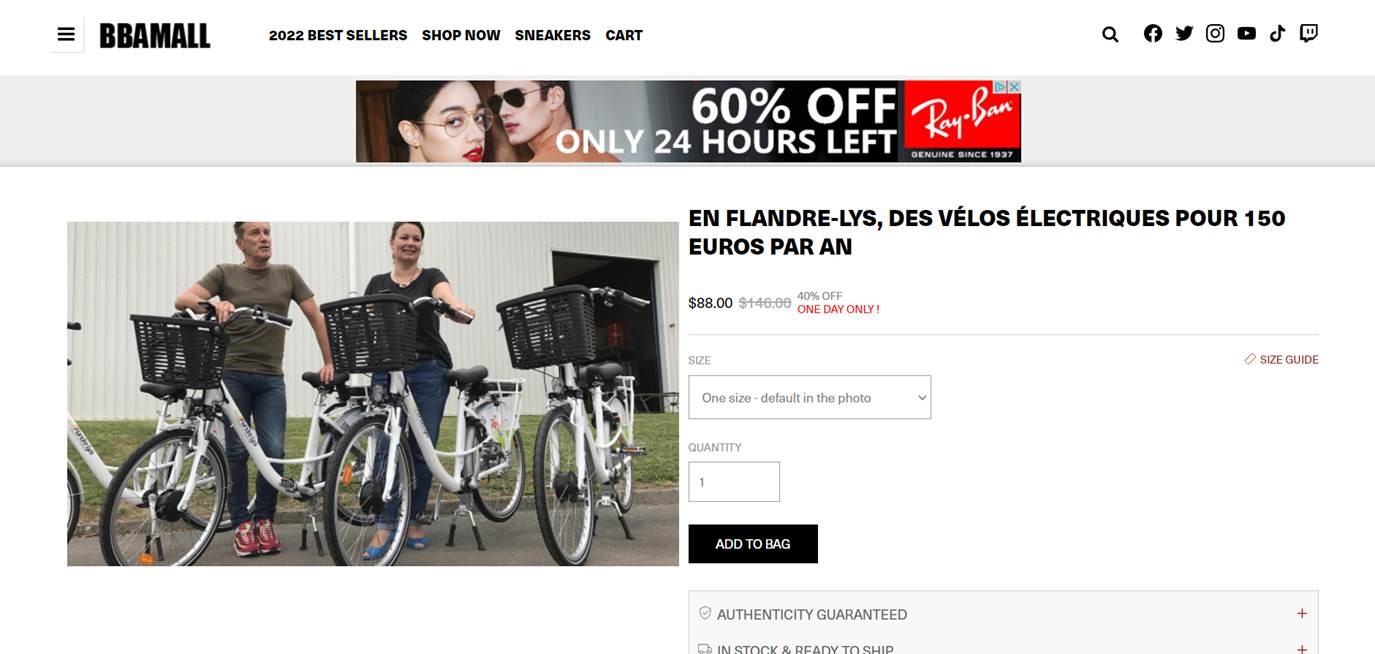Close the Ray-Ban ad banner

(1013, 87)
